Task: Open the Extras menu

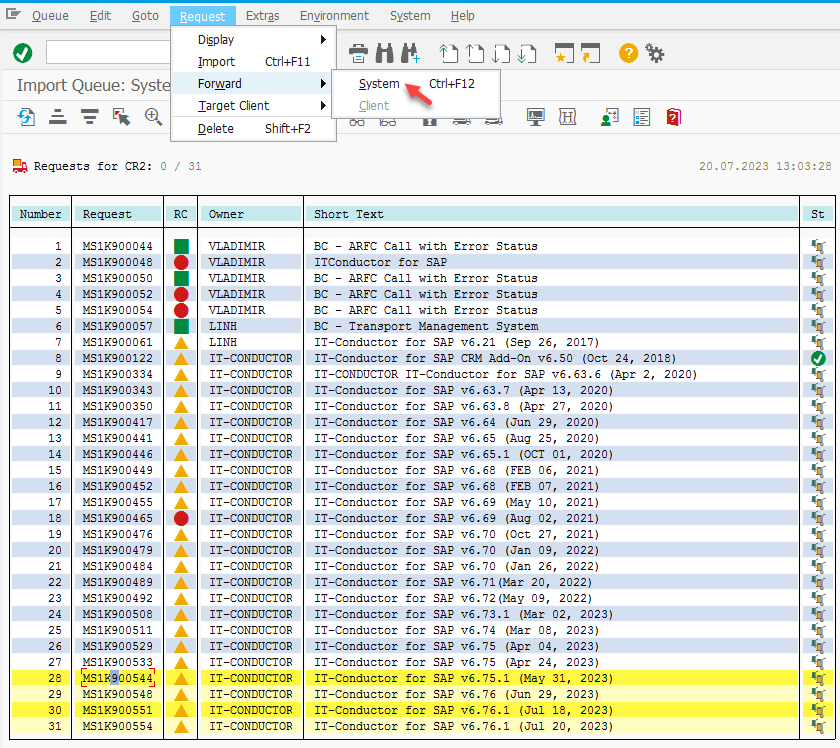Action: pos(262,16)
